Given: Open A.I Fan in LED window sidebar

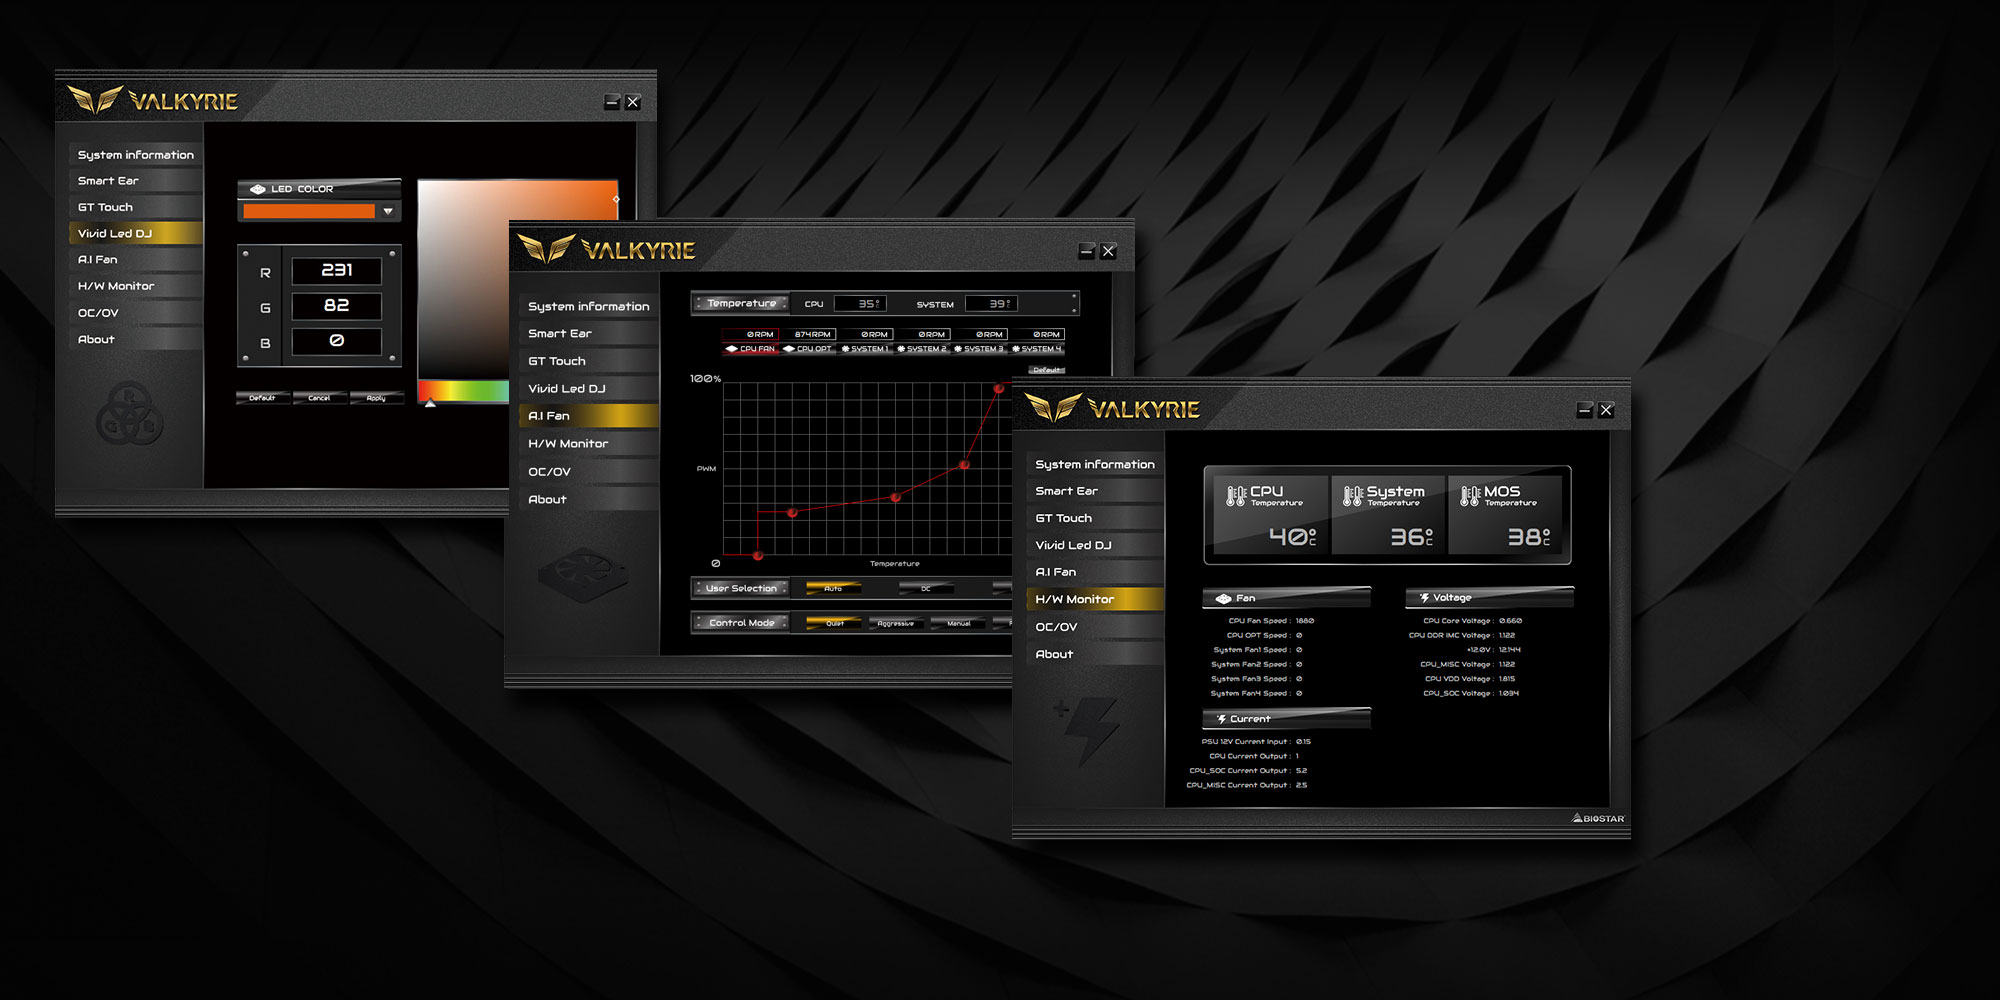Looking at the screenshot, I should 136,259.
